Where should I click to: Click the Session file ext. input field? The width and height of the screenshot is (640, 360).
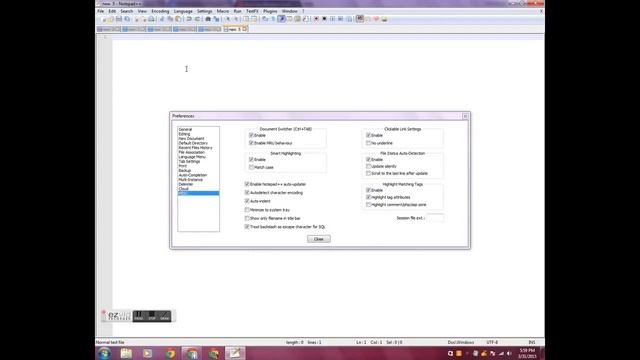(x=435, y=218)
